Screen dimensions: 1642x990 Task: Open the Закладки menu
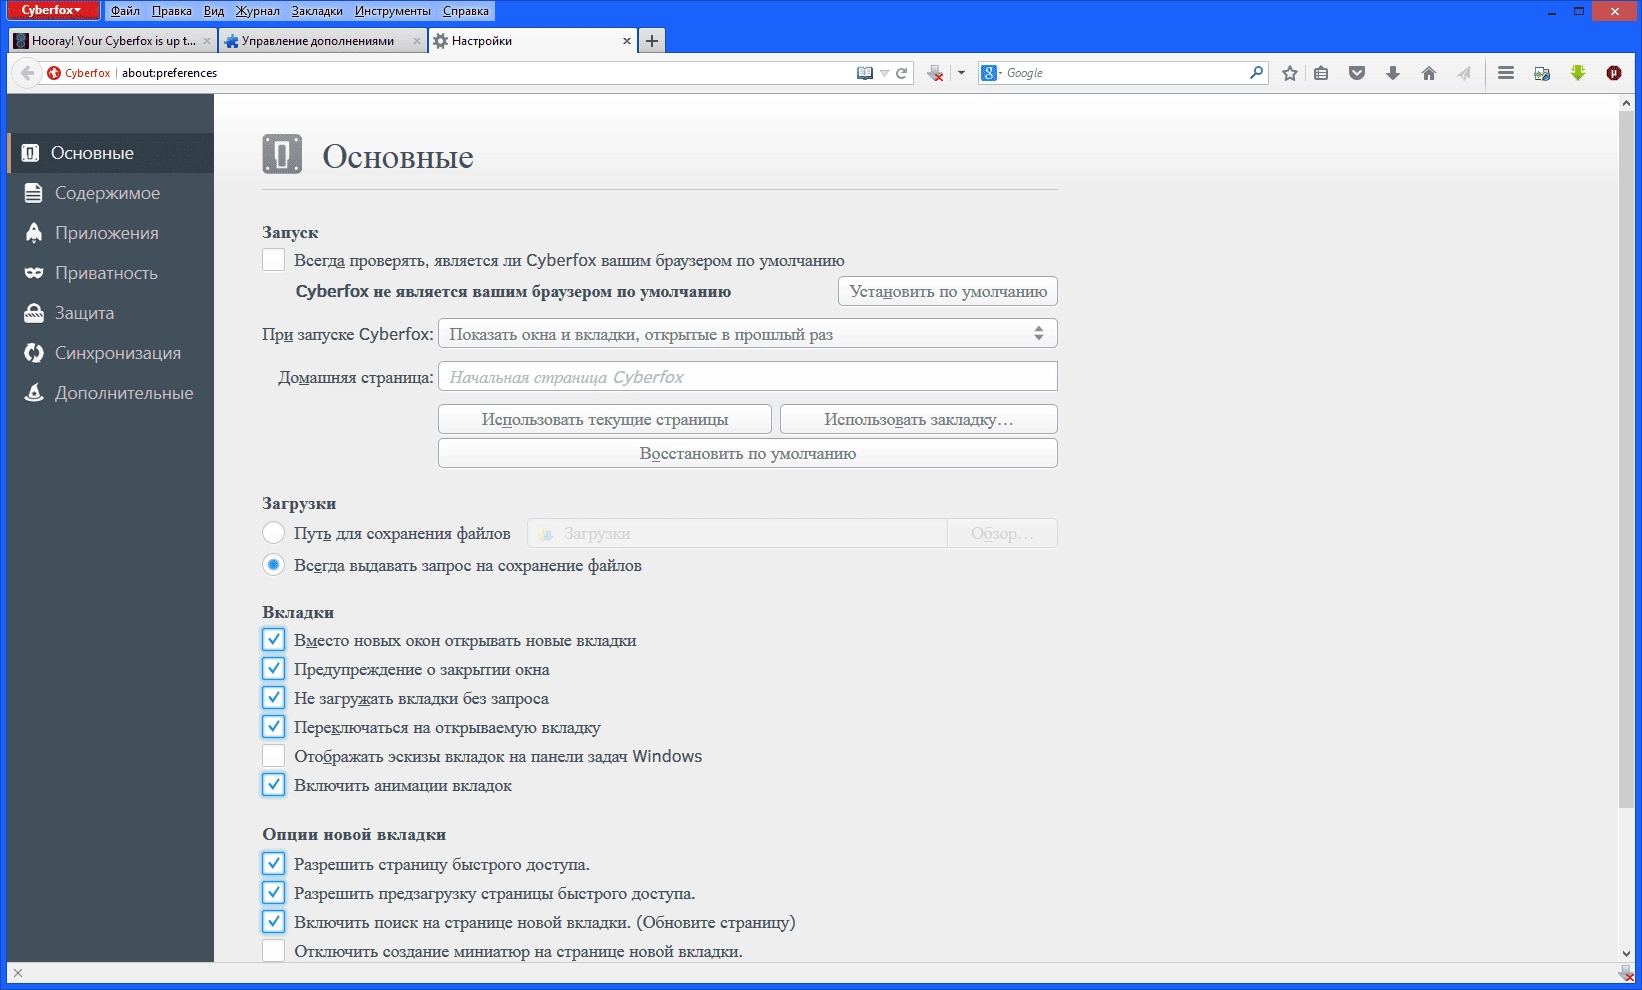pos(317,11)
